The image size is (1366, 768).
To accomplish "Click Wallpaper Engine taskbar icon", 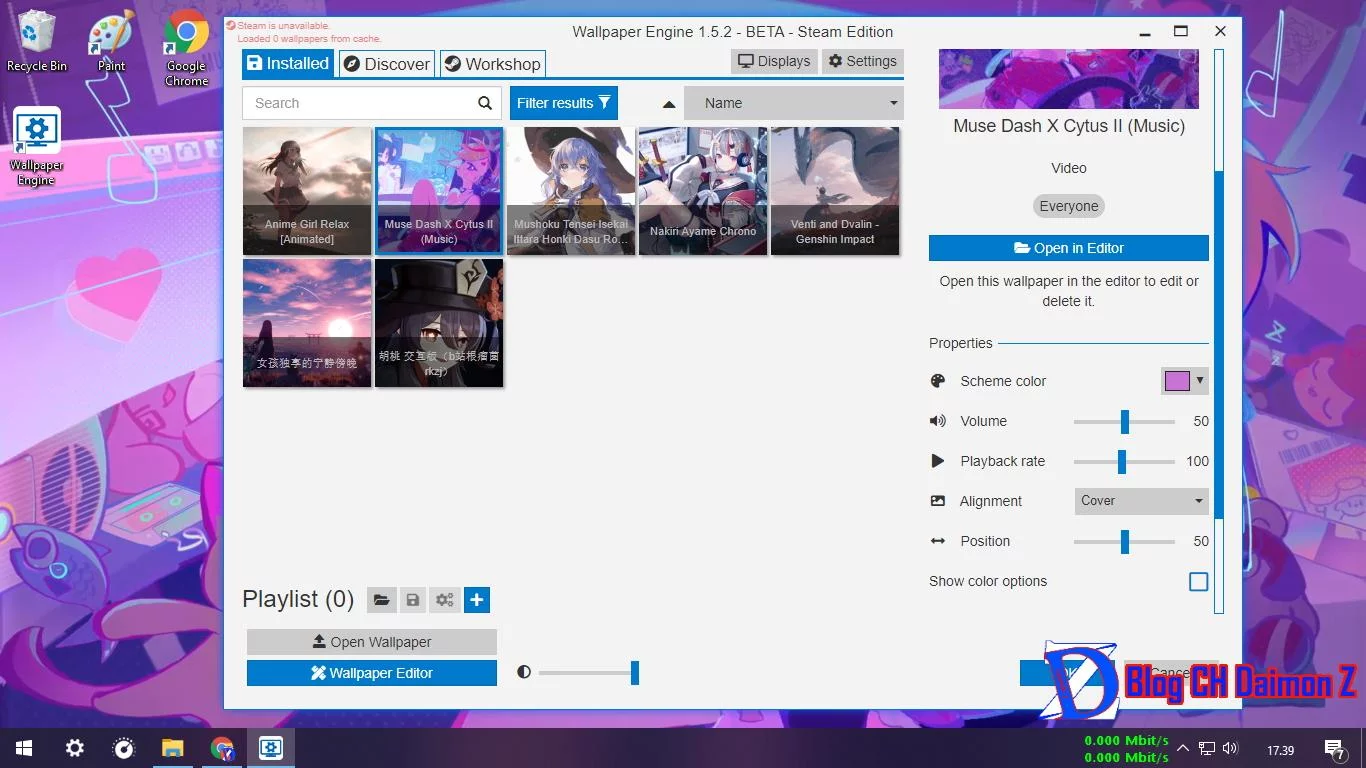I will coord(271,748).
